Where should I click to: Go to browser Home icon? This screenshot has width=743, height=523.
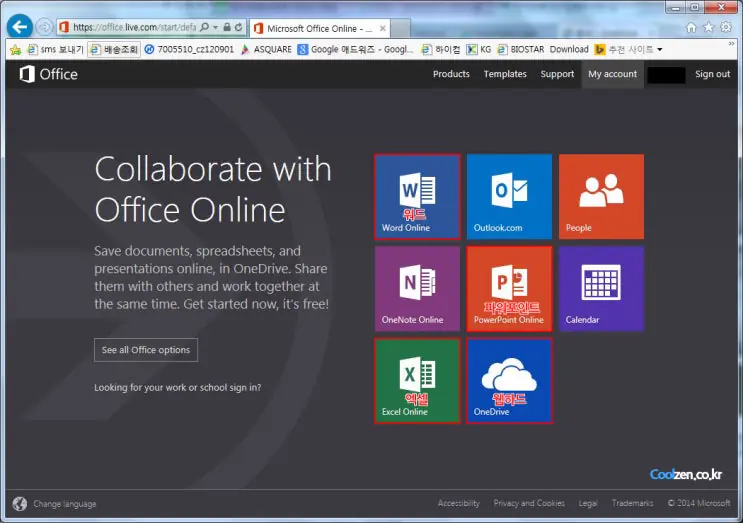(691, 27)
